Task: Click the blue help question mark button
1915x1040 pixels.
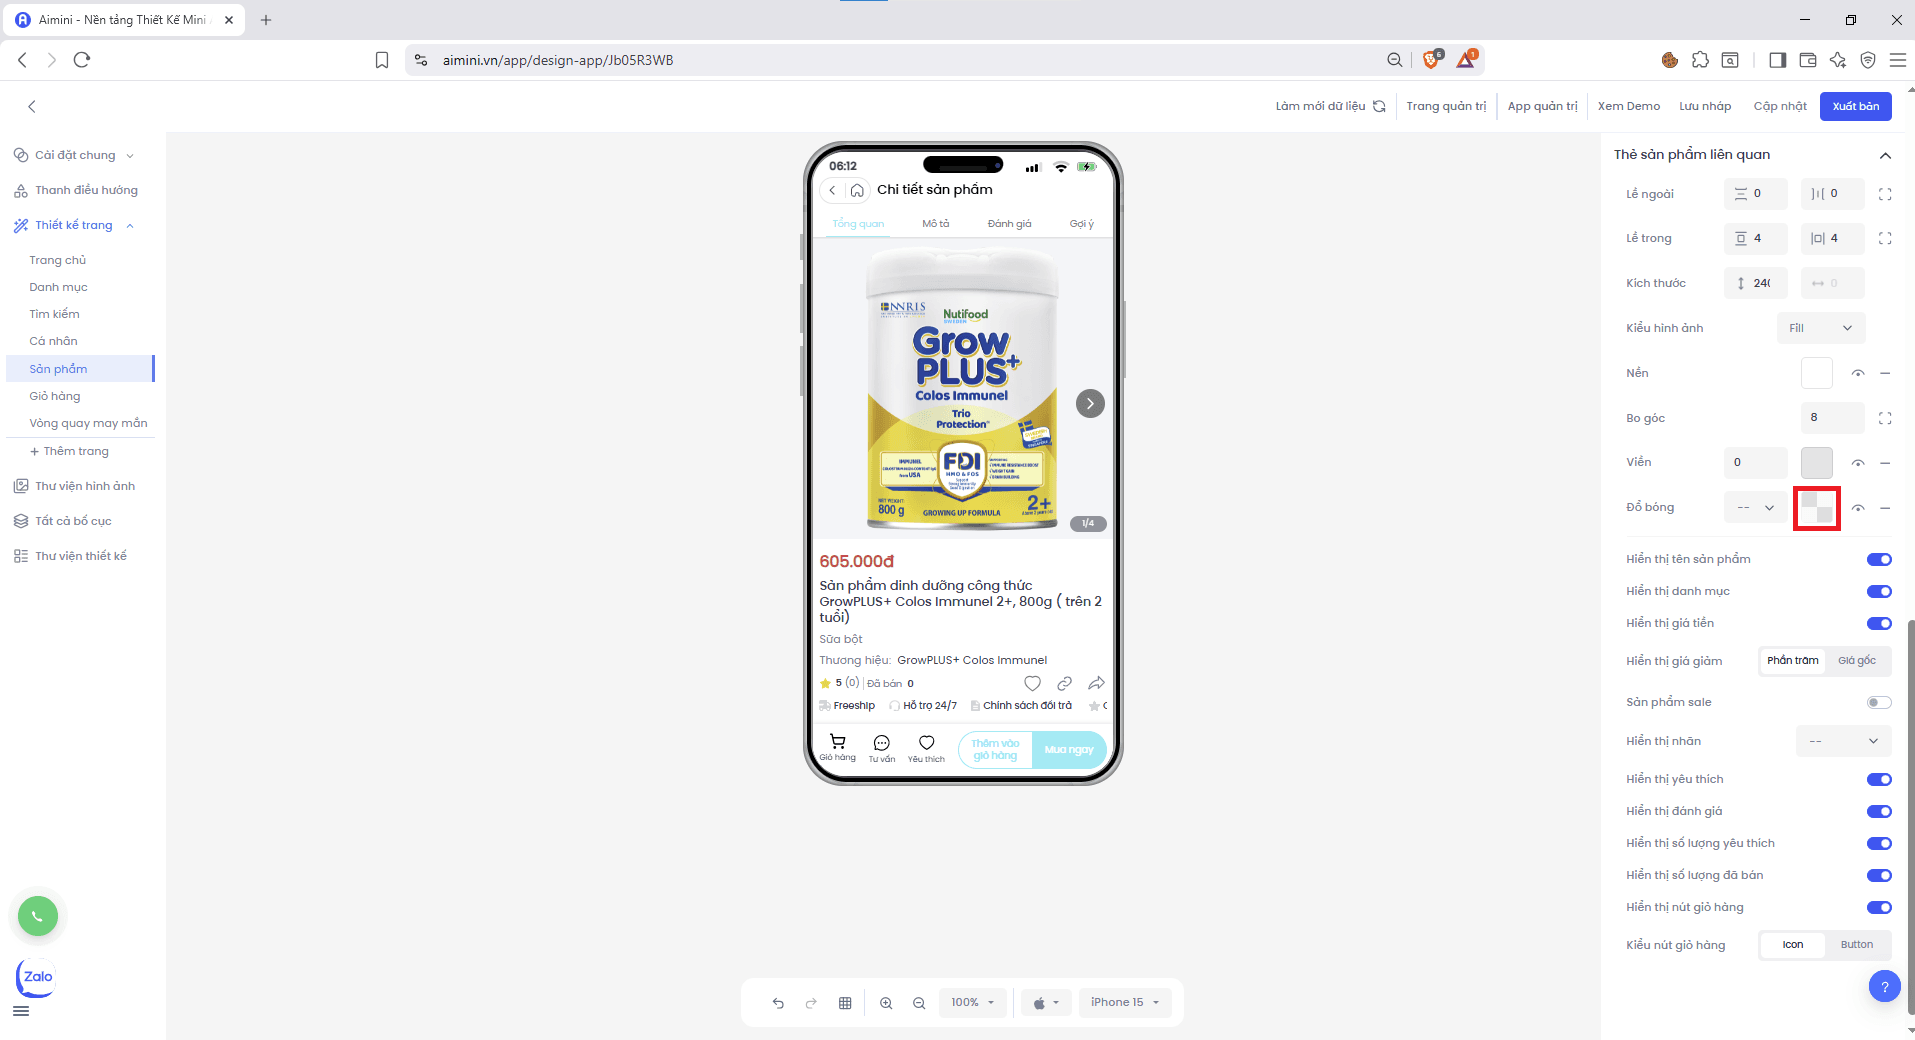Action: tap(1884, 987)
